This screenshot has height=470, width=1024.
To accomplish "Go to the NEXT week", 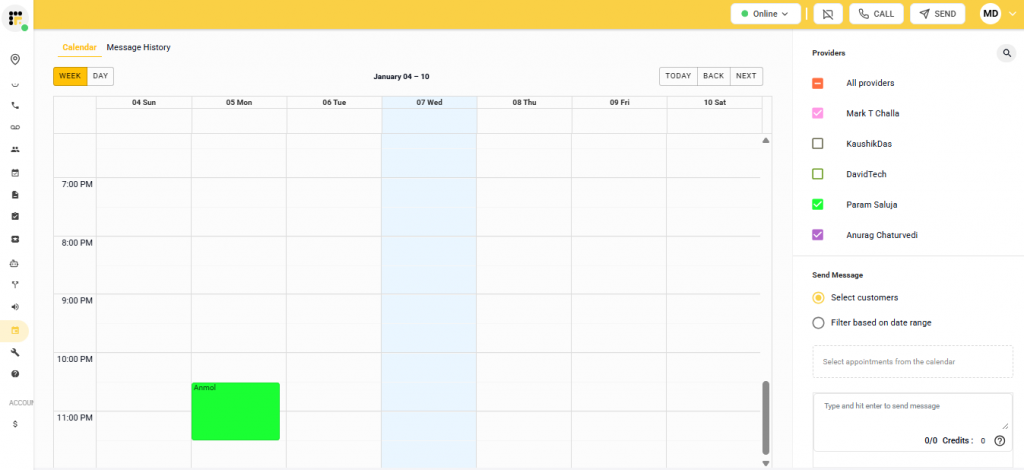I will tap(746, 76).
